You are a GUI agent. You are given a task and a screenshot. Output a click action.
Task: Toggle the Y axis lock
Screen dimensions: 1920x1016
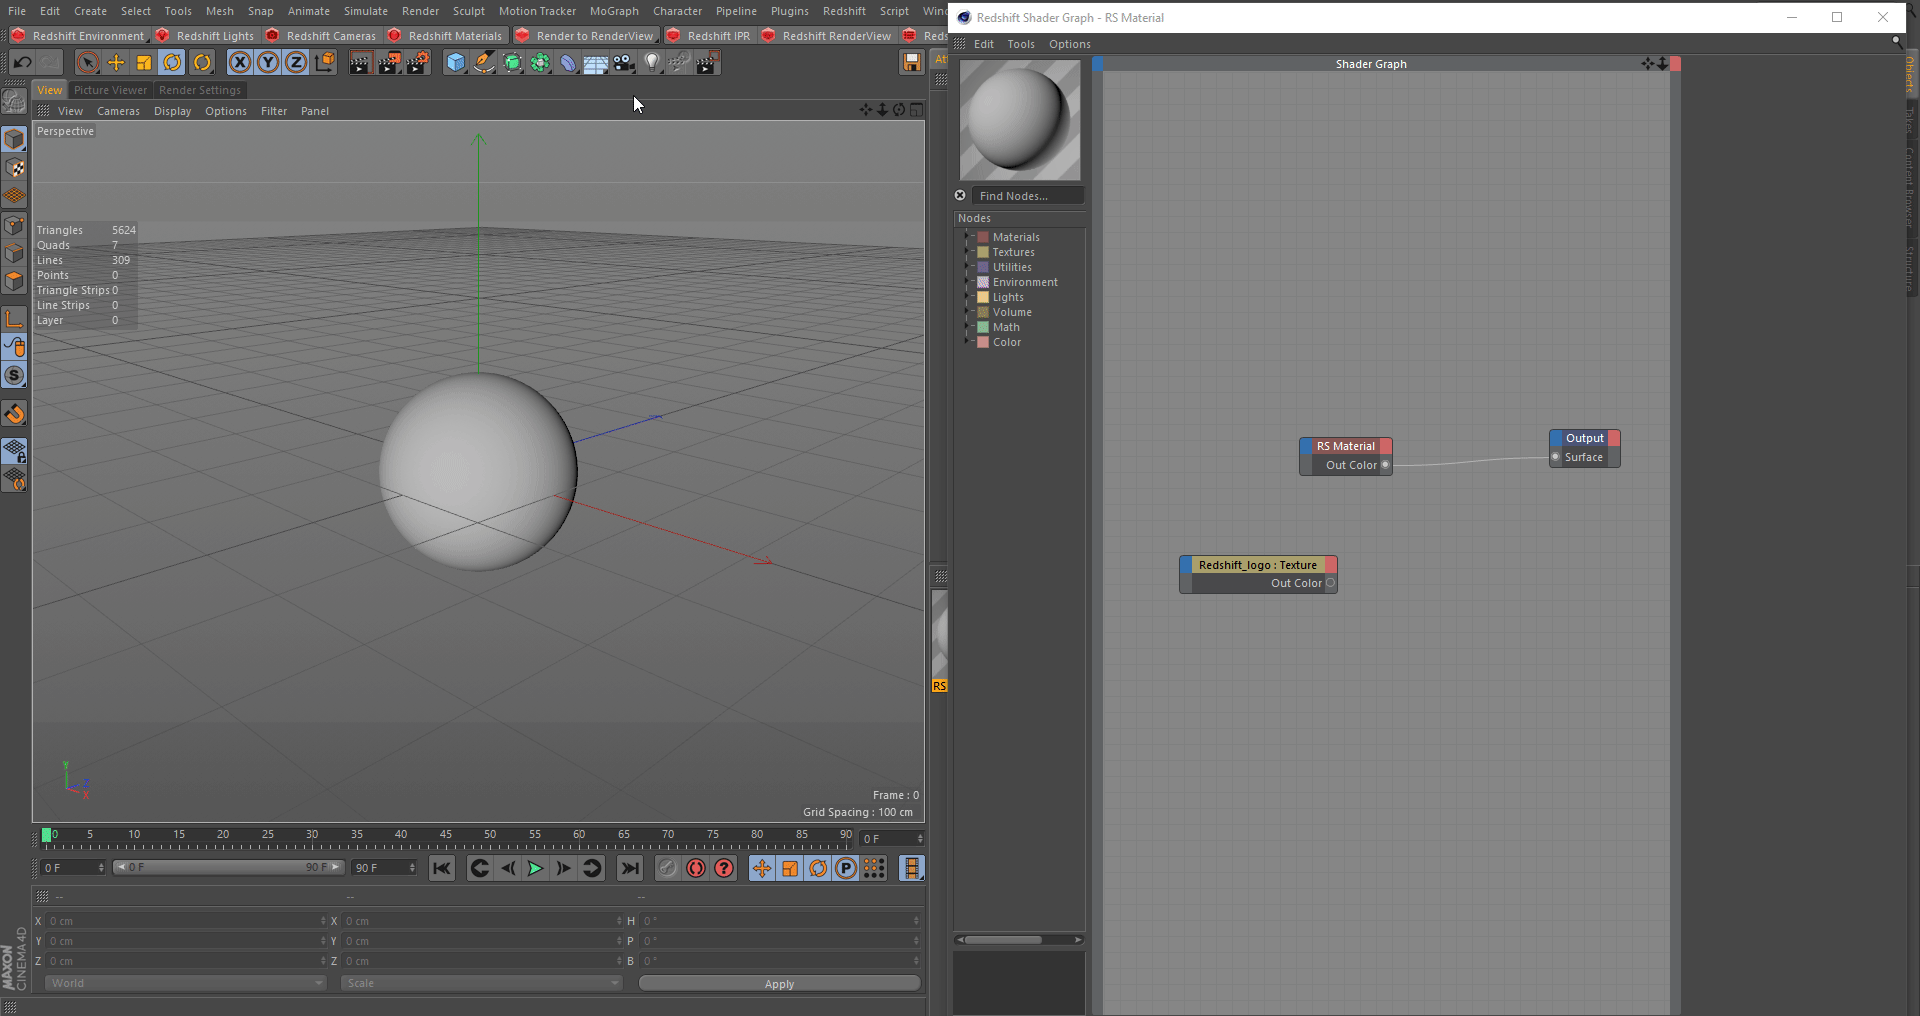click(x=268, y=63)
